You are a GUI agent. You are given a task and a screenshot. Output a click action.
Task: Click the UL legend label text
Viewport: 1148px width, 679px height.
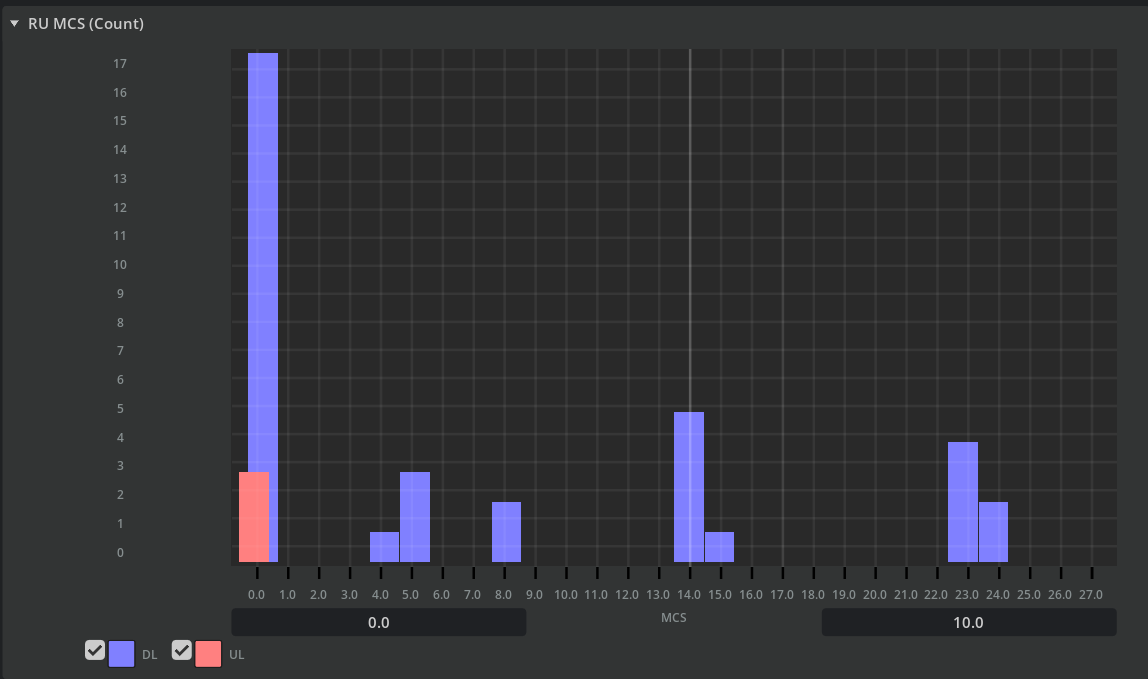[237, 655]
